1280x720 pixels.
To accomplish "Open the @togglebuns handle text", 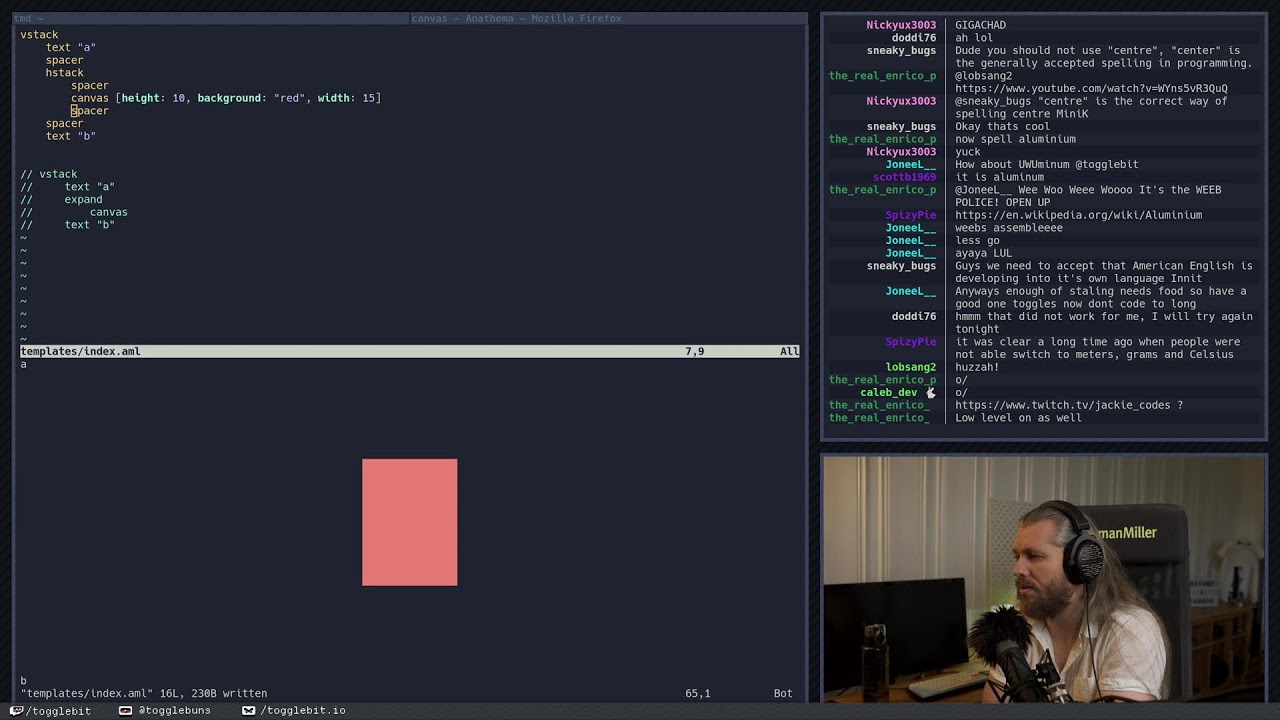I will coord(174,711).
